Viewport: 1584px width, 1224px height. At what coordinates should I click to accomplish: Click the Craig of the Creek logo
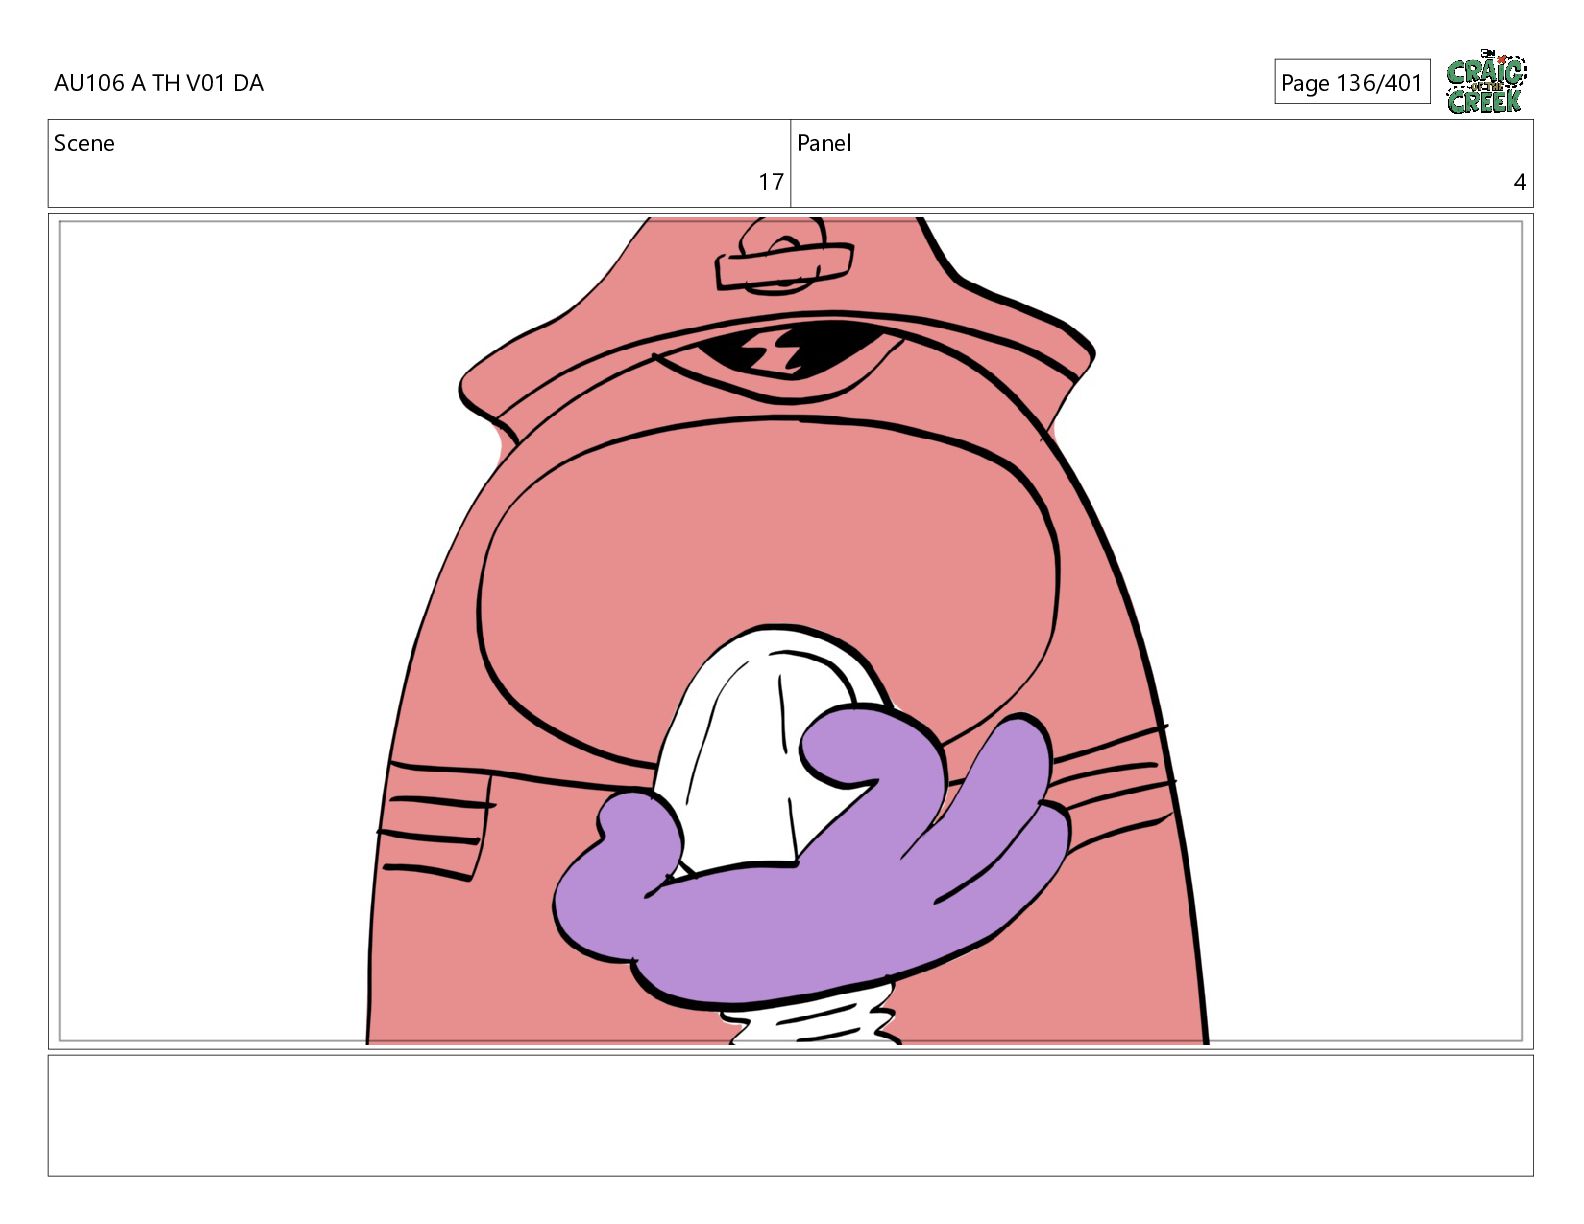coord(1486,81)
